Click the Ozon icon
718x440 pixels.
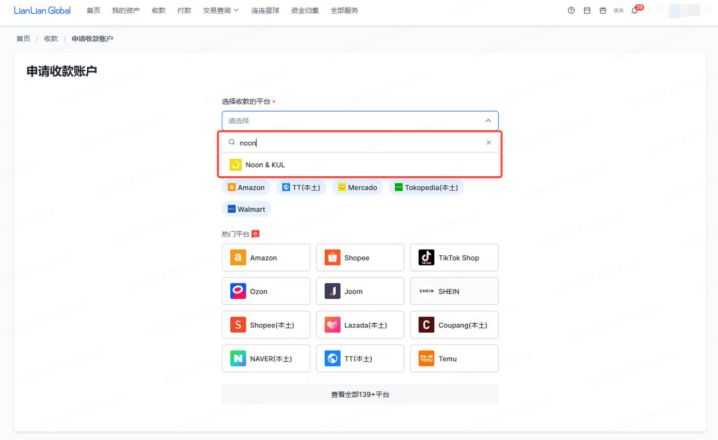(x=238, y=291)
